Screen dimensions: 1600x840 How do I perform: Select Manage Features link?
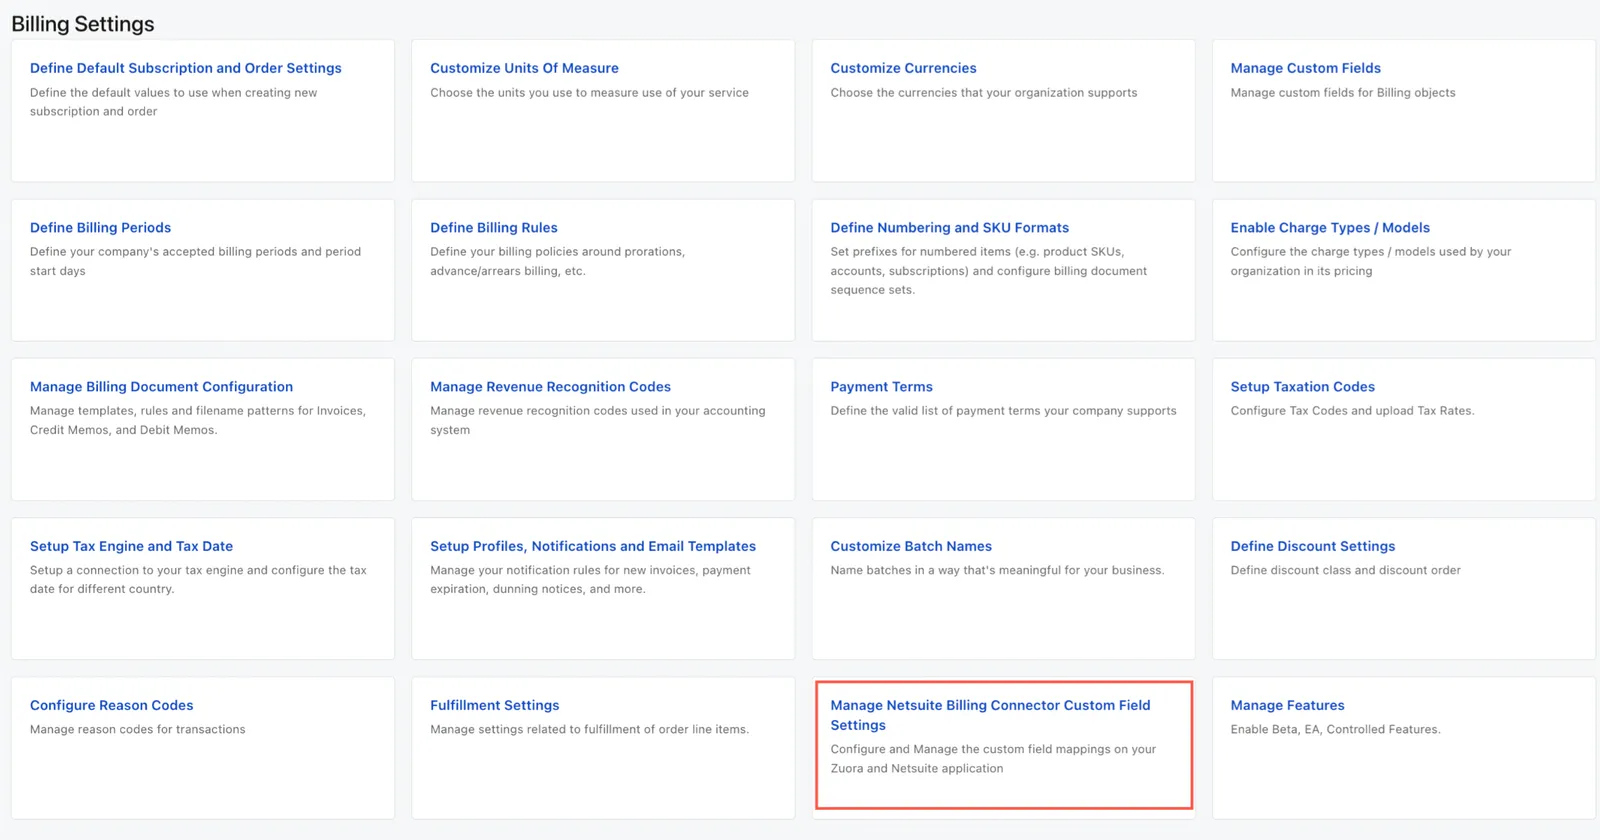point(1287,705)
